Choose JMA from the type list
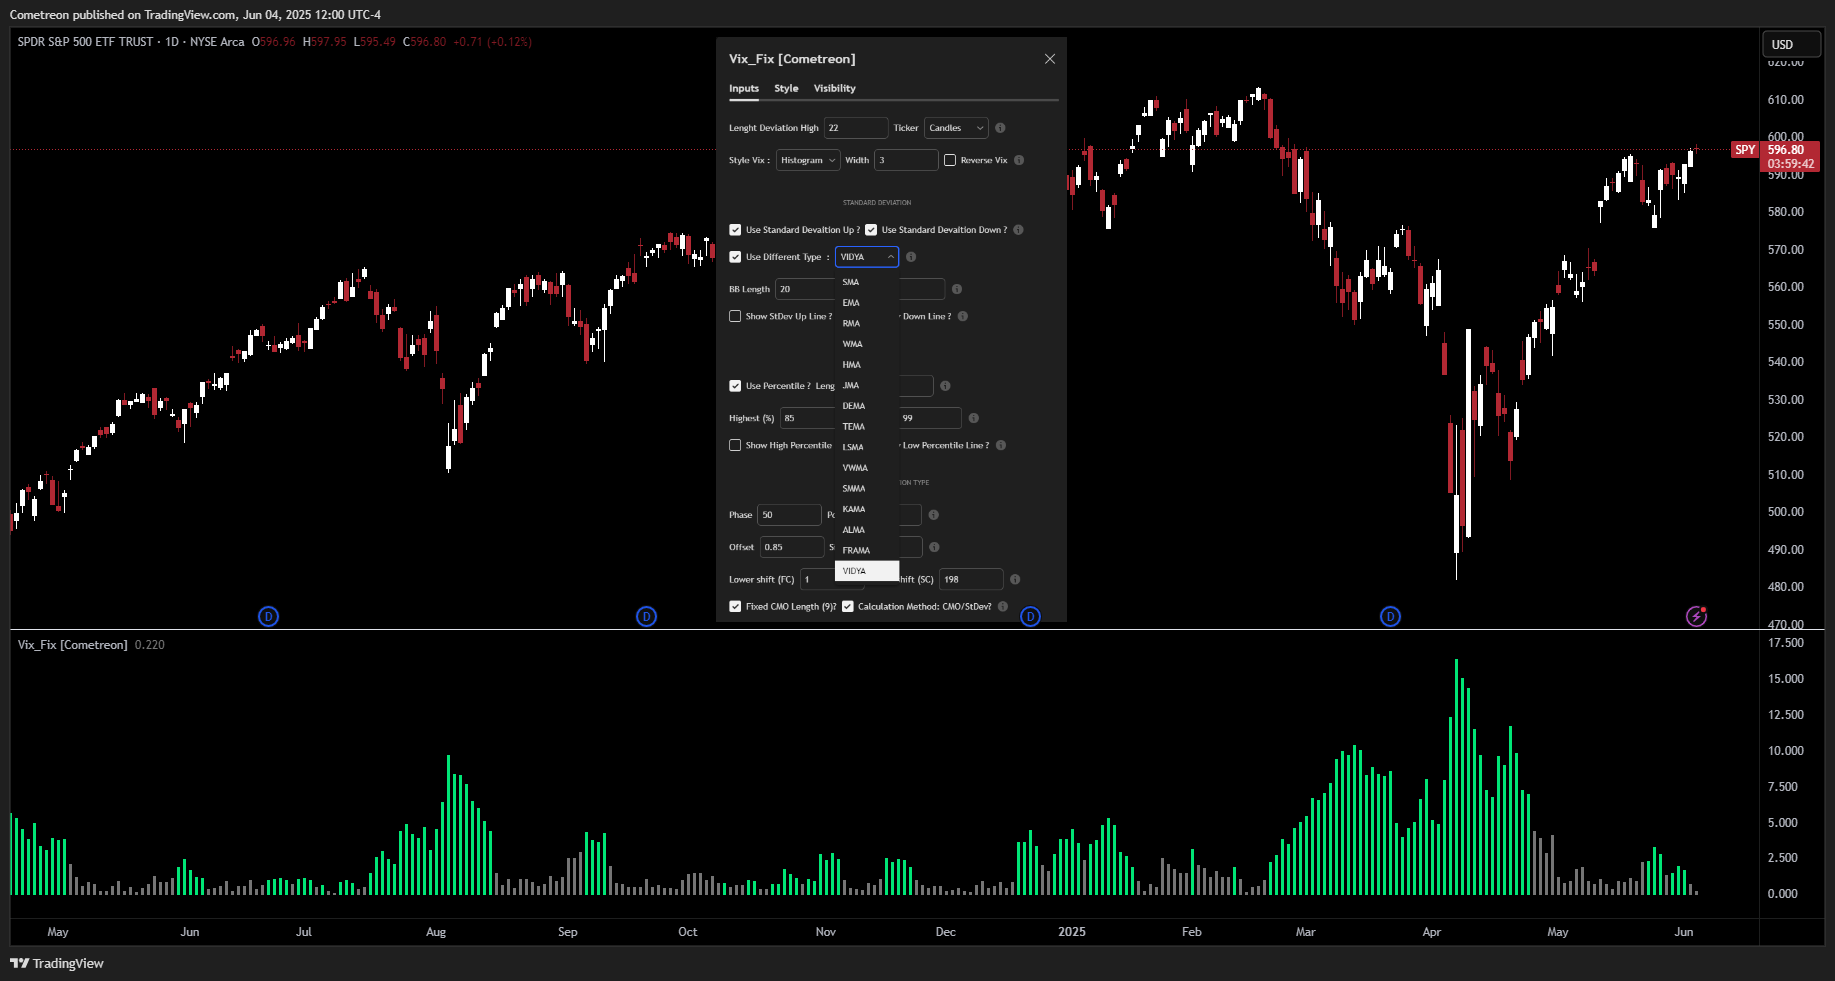This screenshot has width=1835, height=981. (x=867, y=385)
